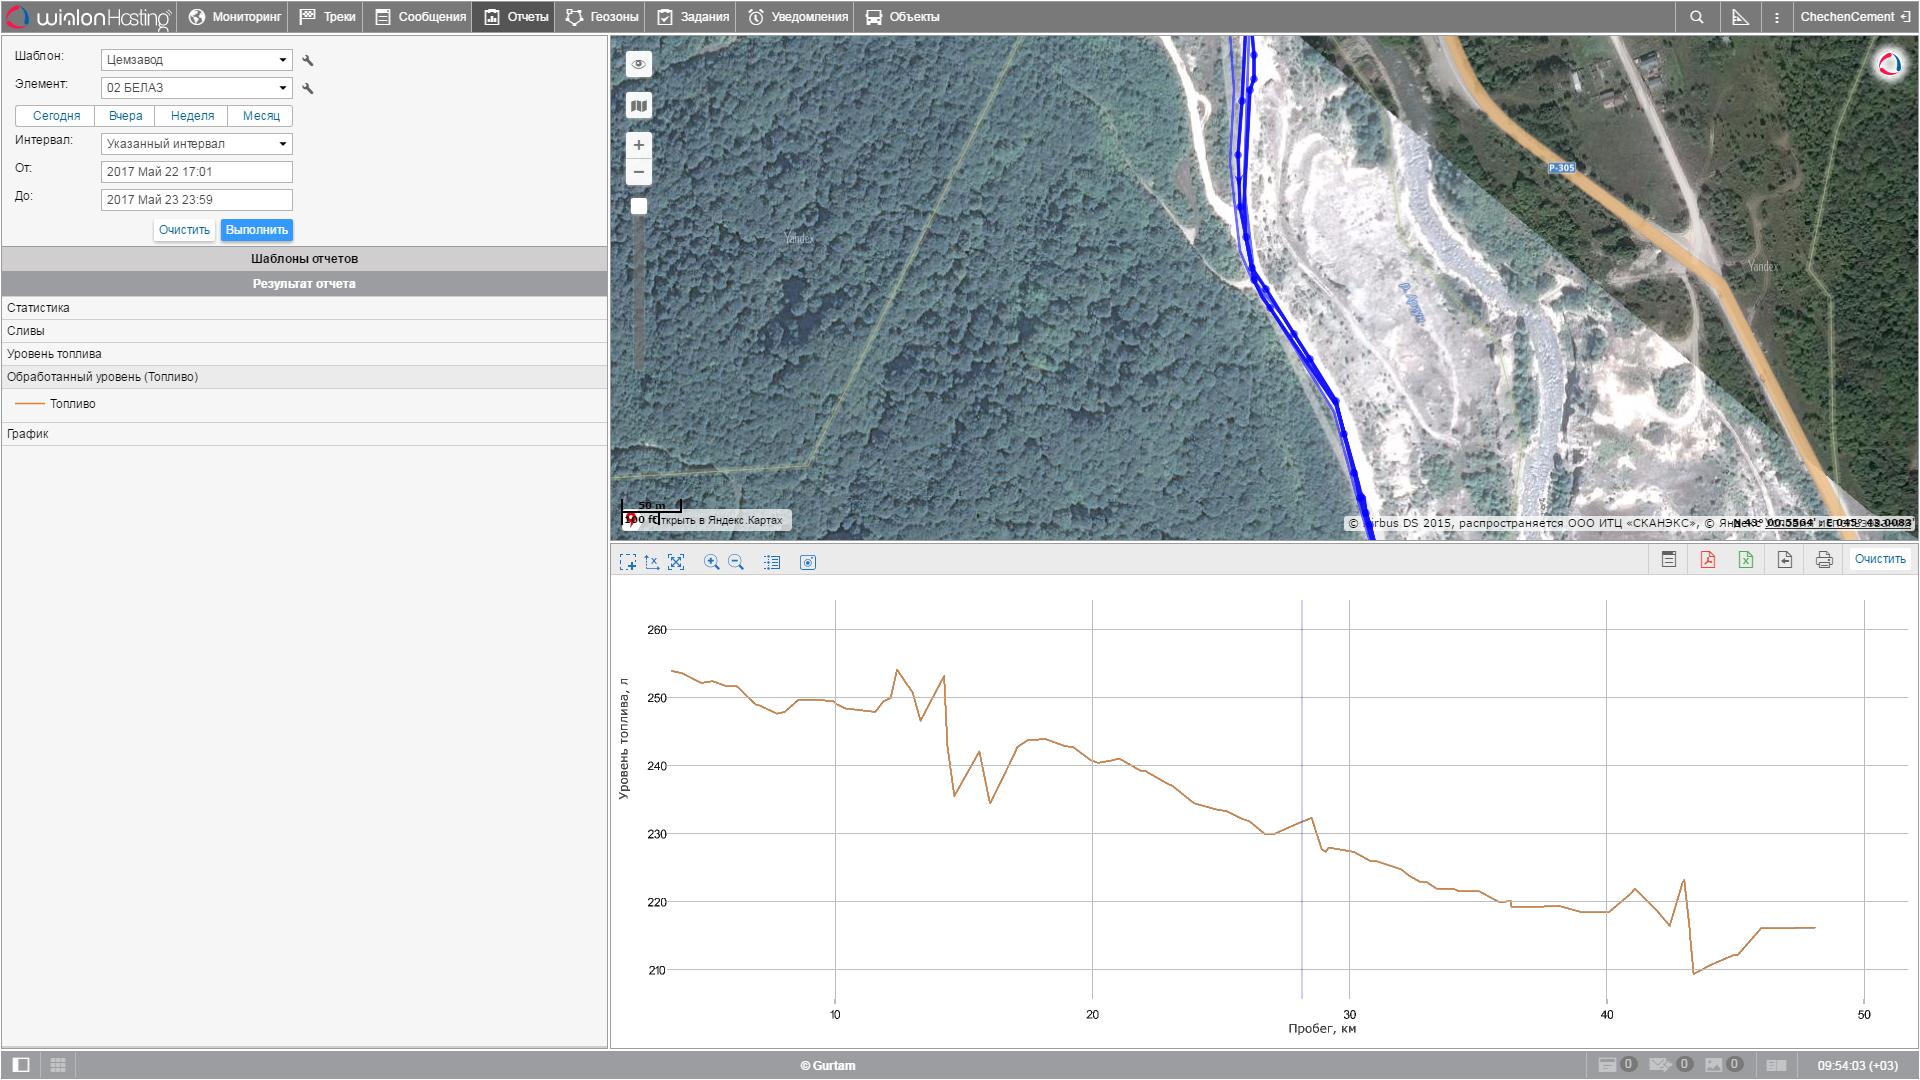
Task: Select the Неделя interval button
Action: pos(192,116)
